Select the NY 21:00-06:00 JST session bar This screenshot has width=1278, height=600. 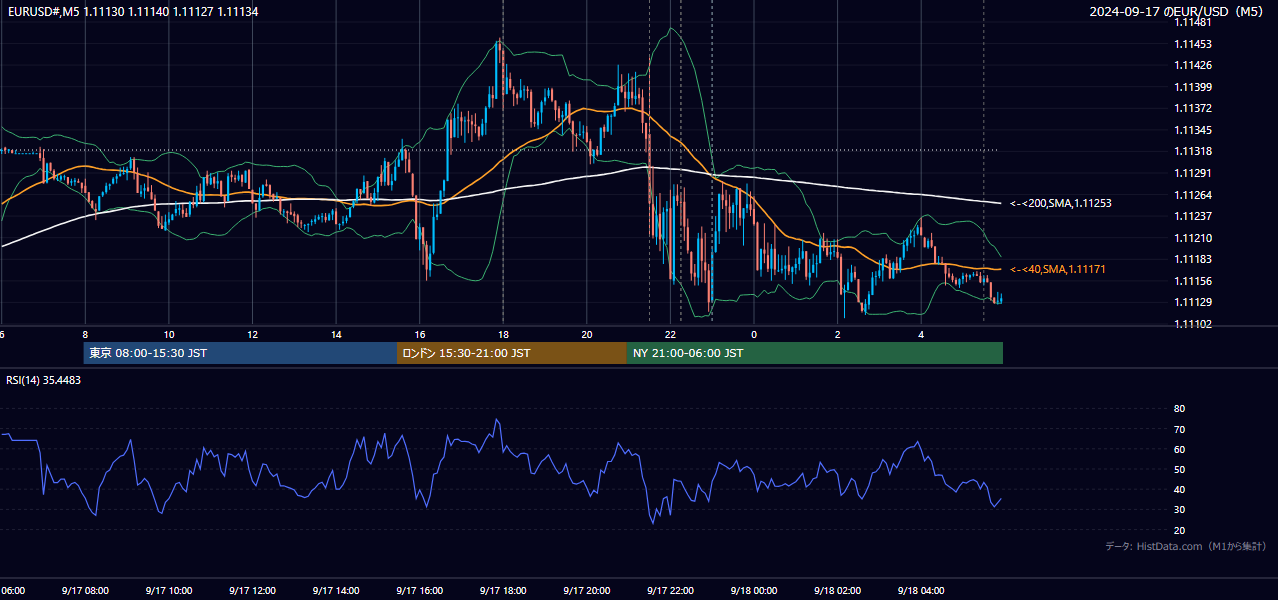pos(815,353)
